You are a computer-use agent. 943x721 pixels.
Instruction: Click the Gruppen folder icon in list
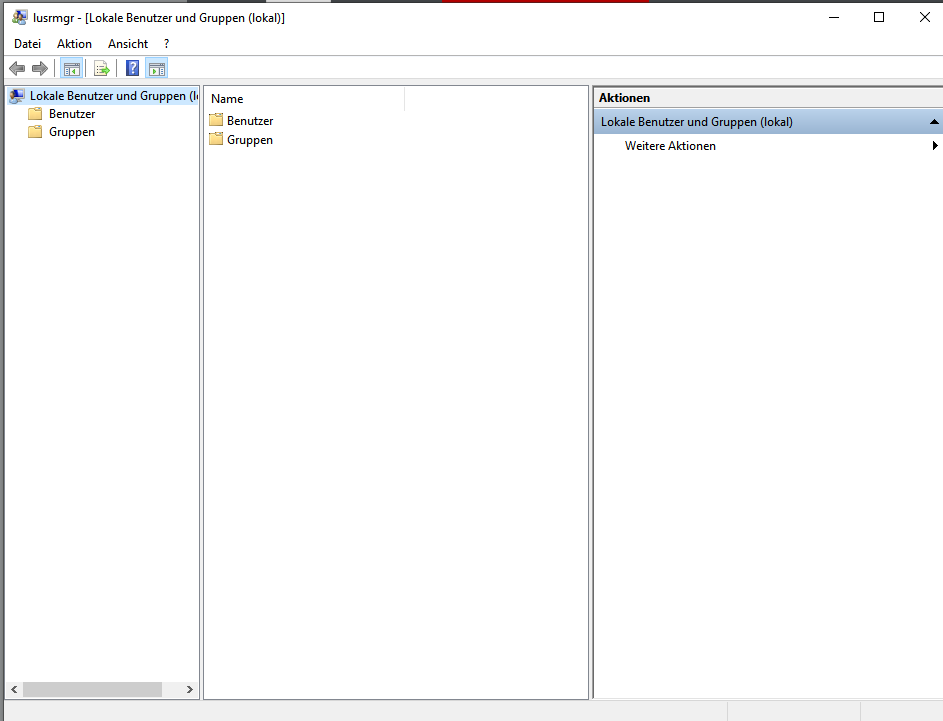pyautogui.click(x=216, y=140)
